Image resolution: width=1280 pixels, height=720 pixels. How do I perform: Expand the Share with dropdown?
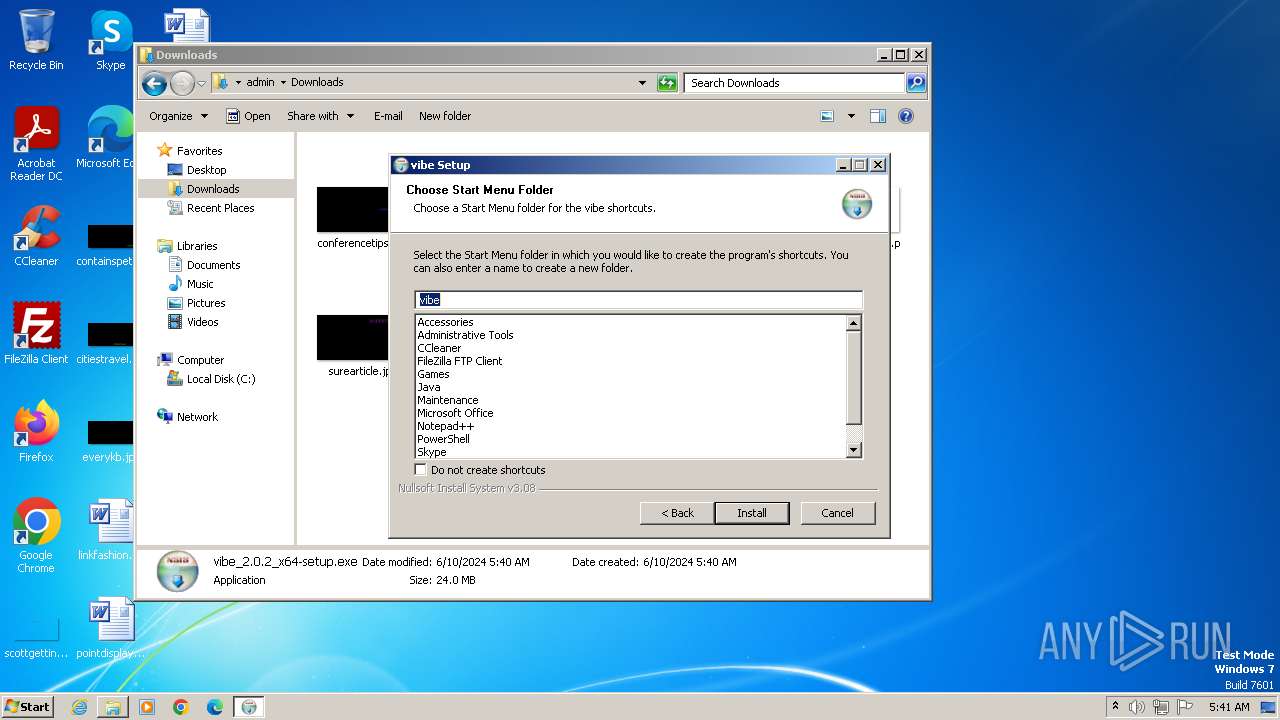coord(320,116)
